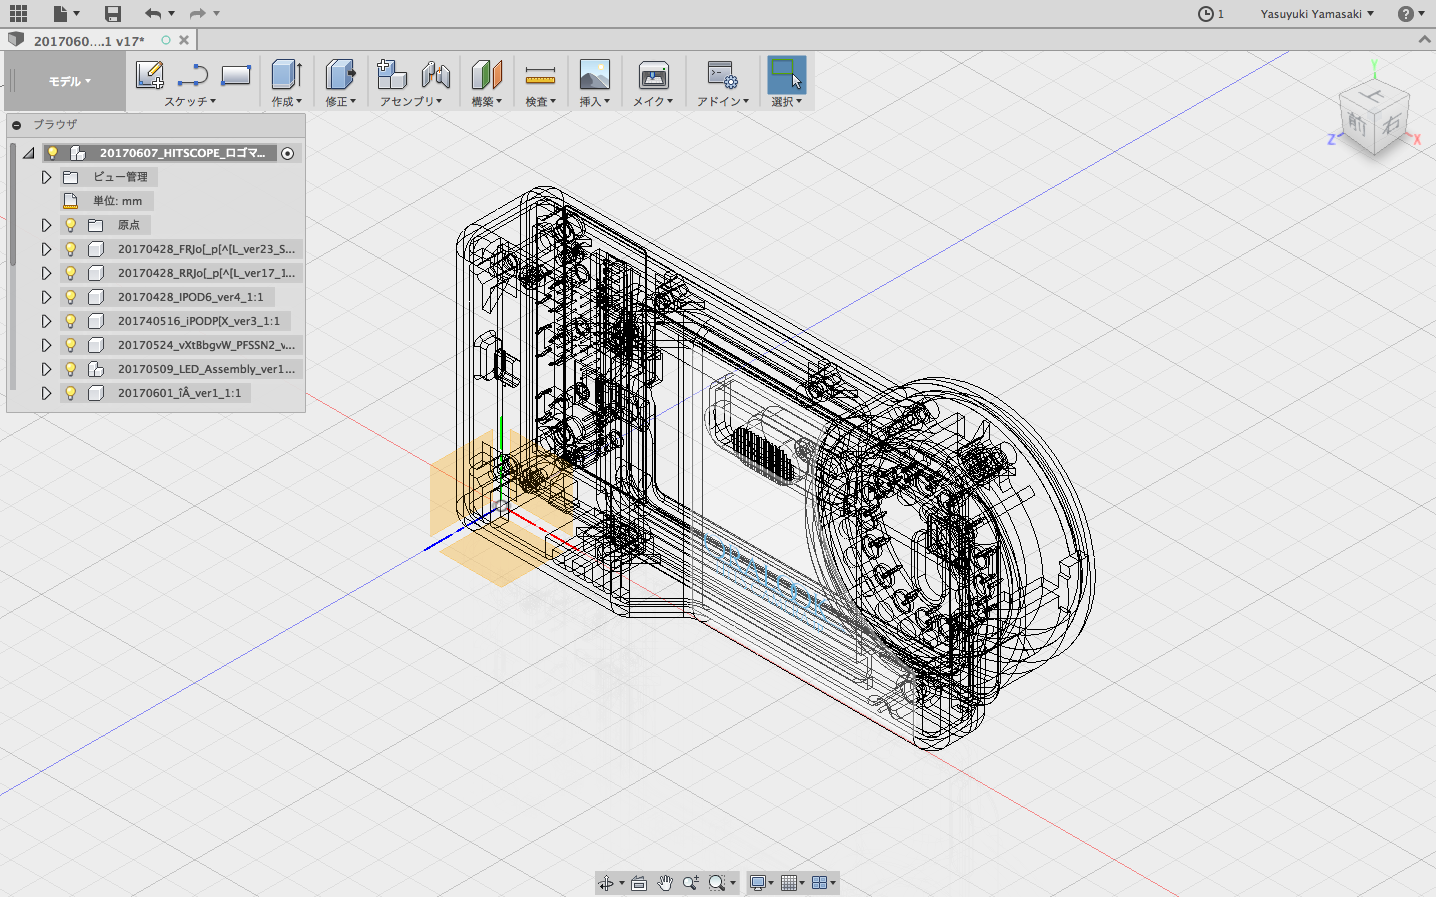Screen dimensions: 1436x897
Task: Select the Assembly new component icon
Action: [391, 75]
